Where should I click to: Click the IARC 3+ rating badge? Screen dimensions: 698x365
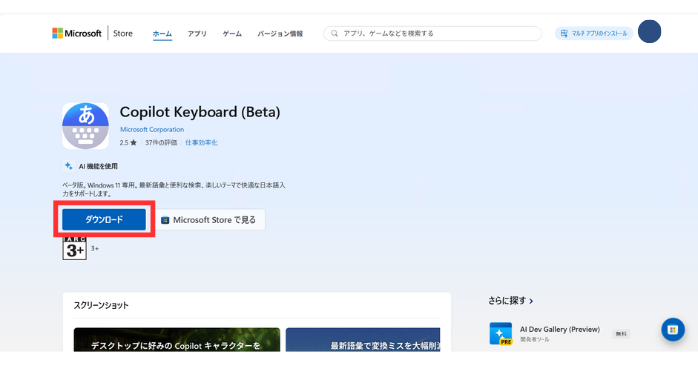tap(74, 248)
